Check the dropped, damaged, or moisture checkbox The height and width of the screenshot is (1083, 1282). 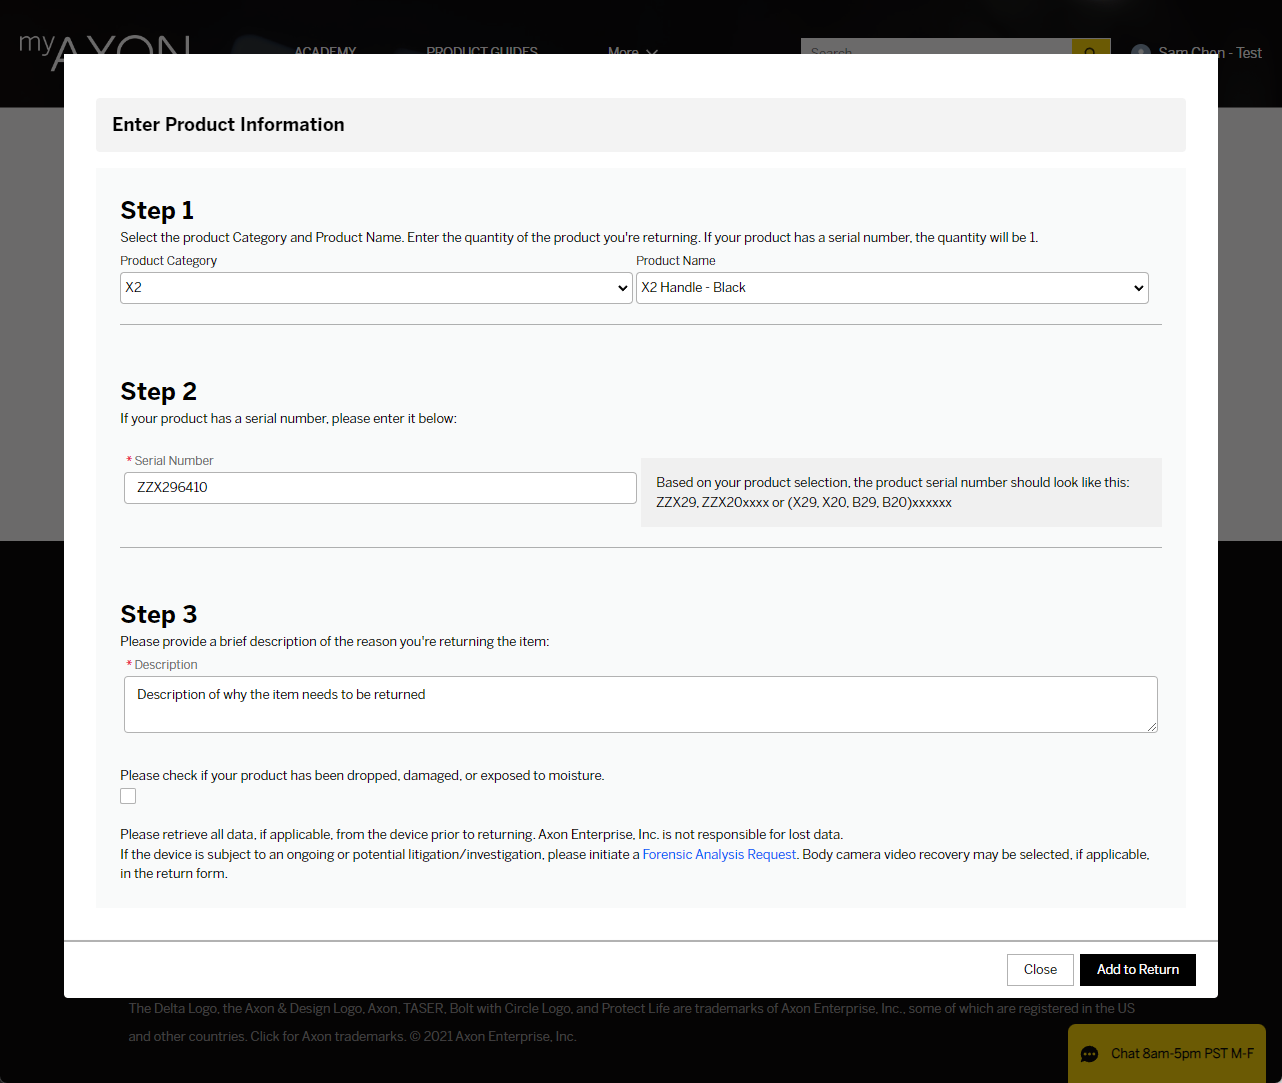[x=128, y=796]
